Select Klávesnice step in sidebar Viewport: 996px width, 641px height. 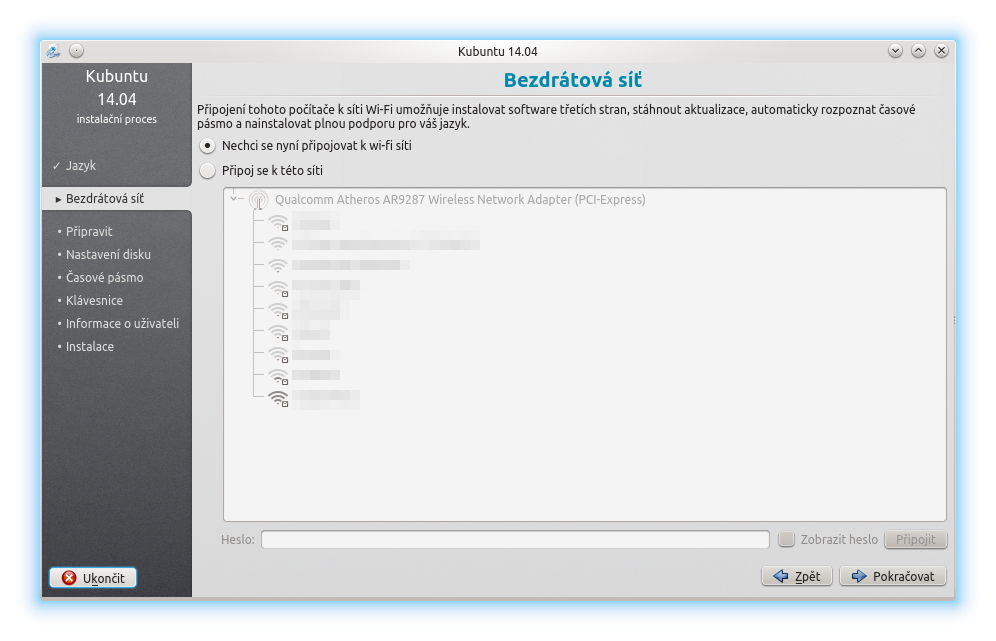click(94, 300)
